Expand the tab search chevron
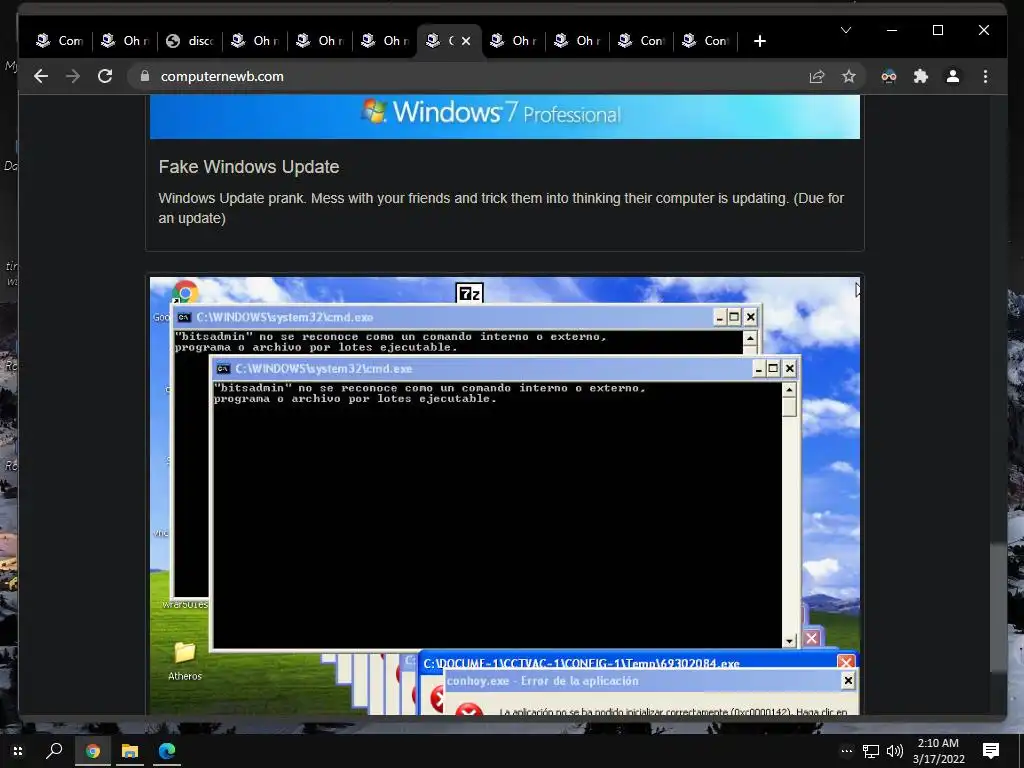This screenshot has width=1024, height=768. [x=846, y=30]
